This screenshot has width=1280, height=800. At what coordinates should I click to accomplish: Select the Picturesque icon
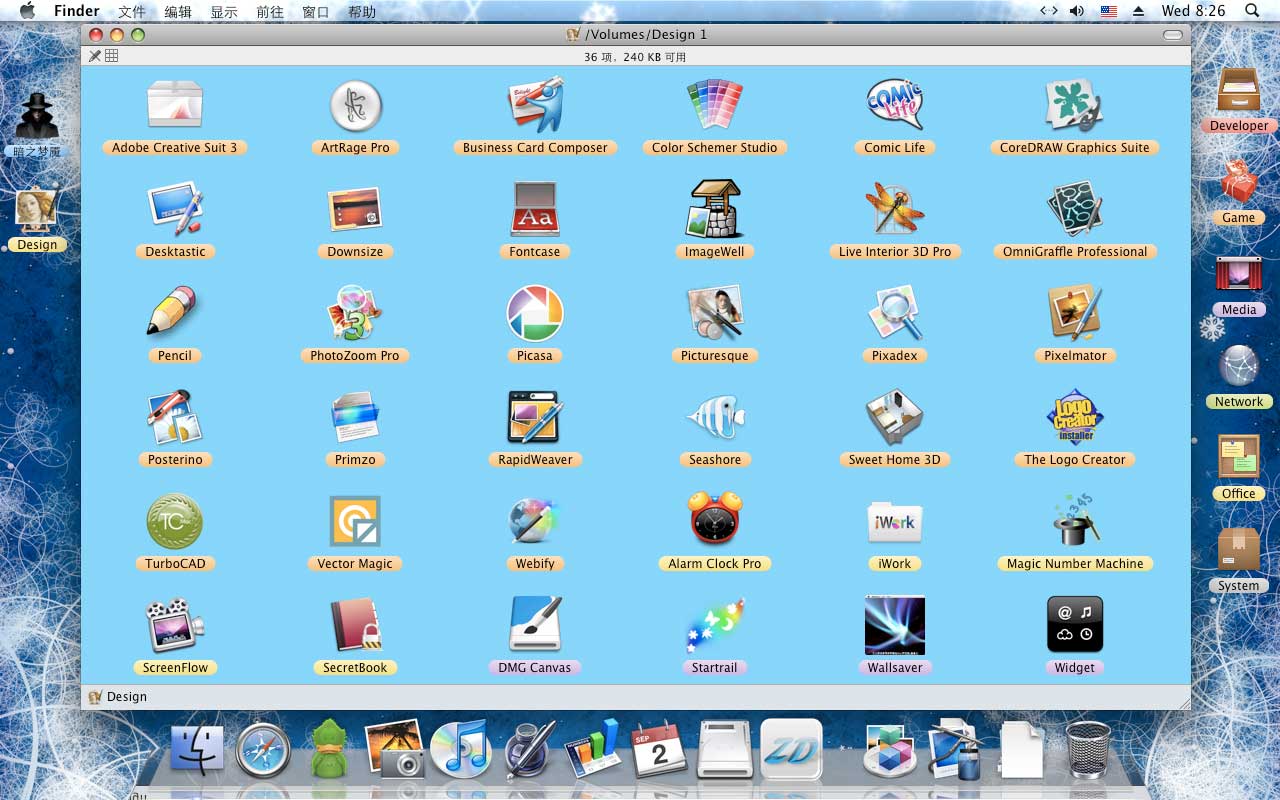[715, 313]
